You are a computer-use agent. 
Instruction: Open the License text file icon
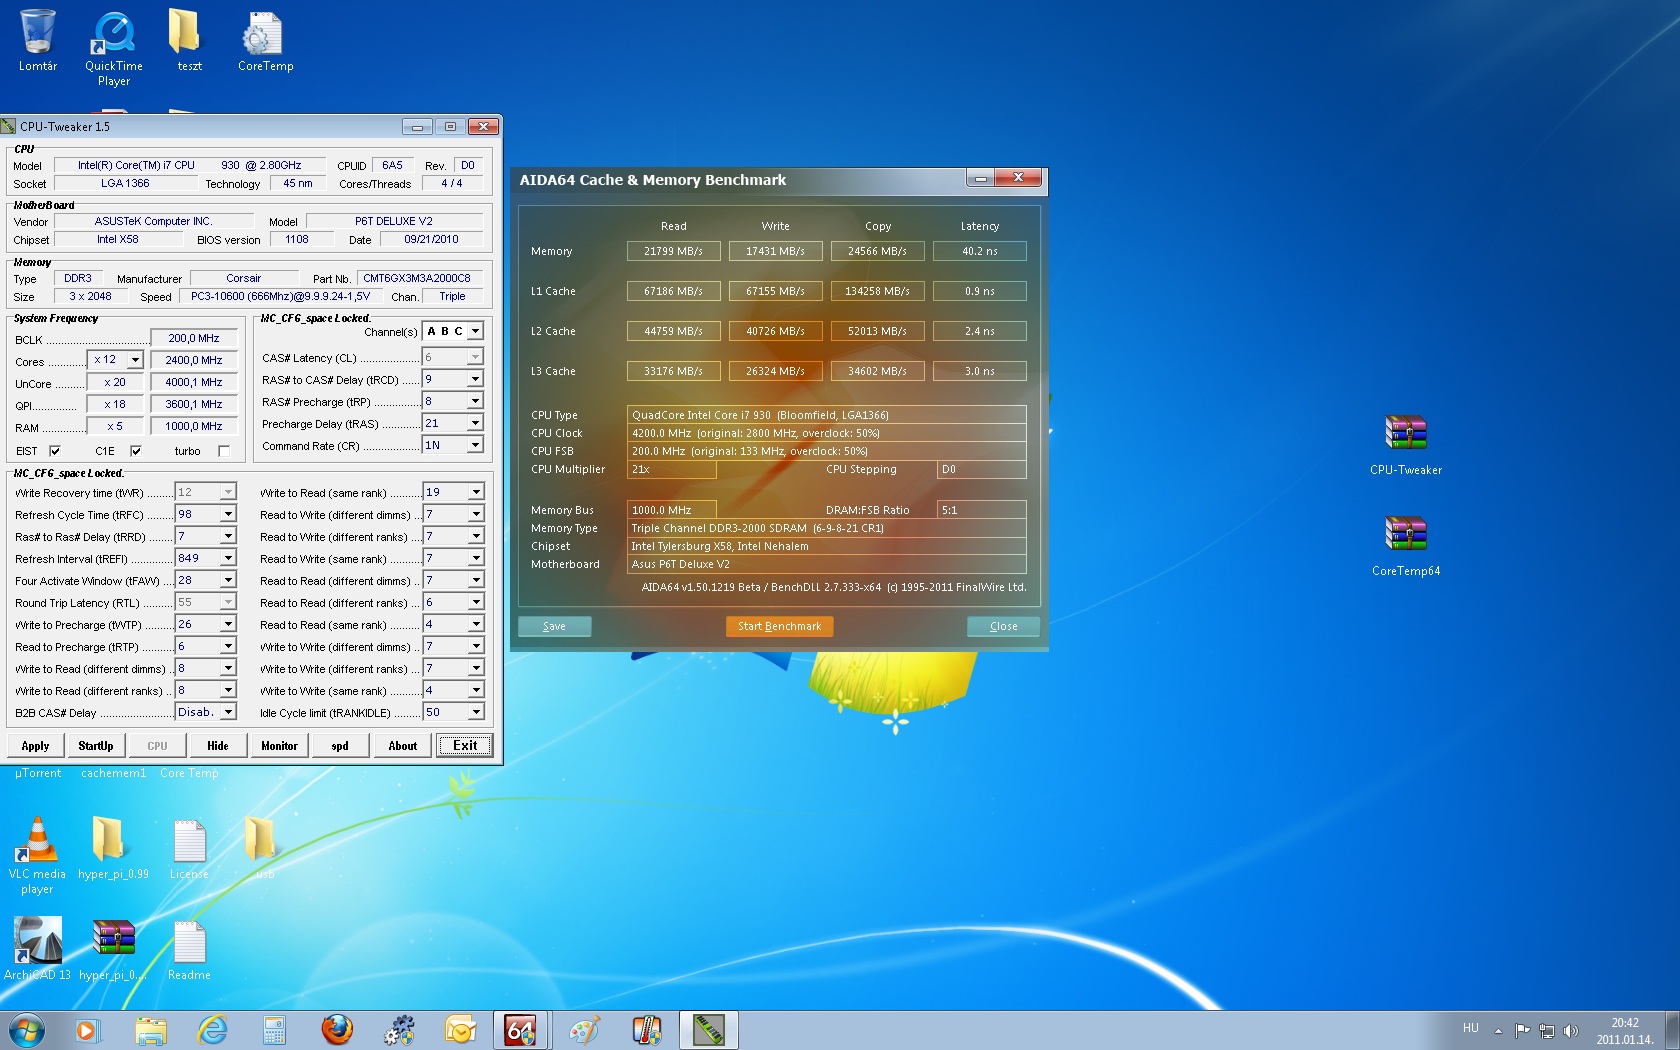[x=189, y=849]
